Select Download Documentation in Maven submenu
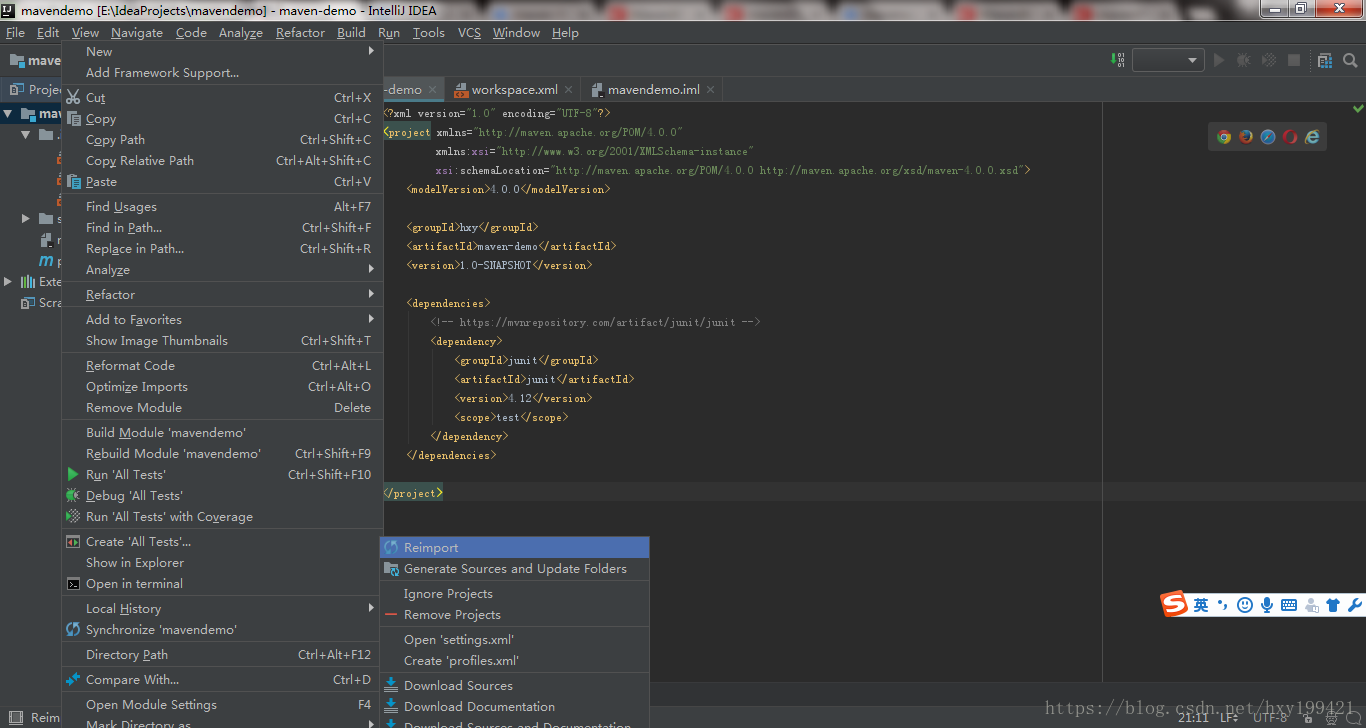The image size is (1366, 728). pyautogui.click(x=515, y=707)
